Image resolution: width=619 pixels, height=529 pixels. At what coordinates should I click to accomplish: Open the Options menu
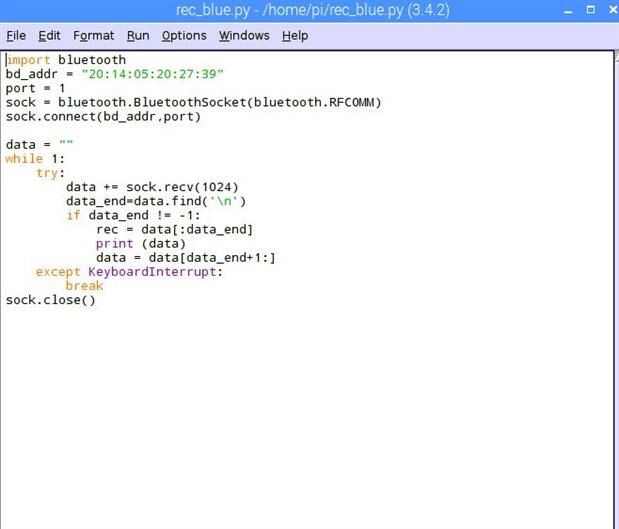coord(184,36)
